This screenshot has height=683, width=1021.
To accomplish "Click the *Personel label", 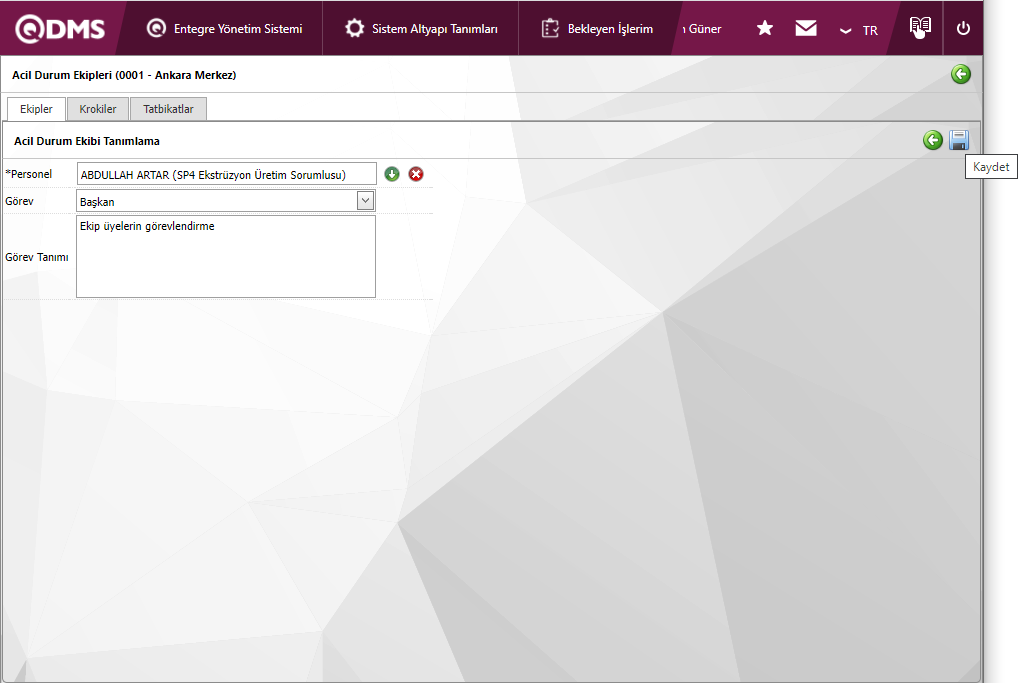I will 29,174.
